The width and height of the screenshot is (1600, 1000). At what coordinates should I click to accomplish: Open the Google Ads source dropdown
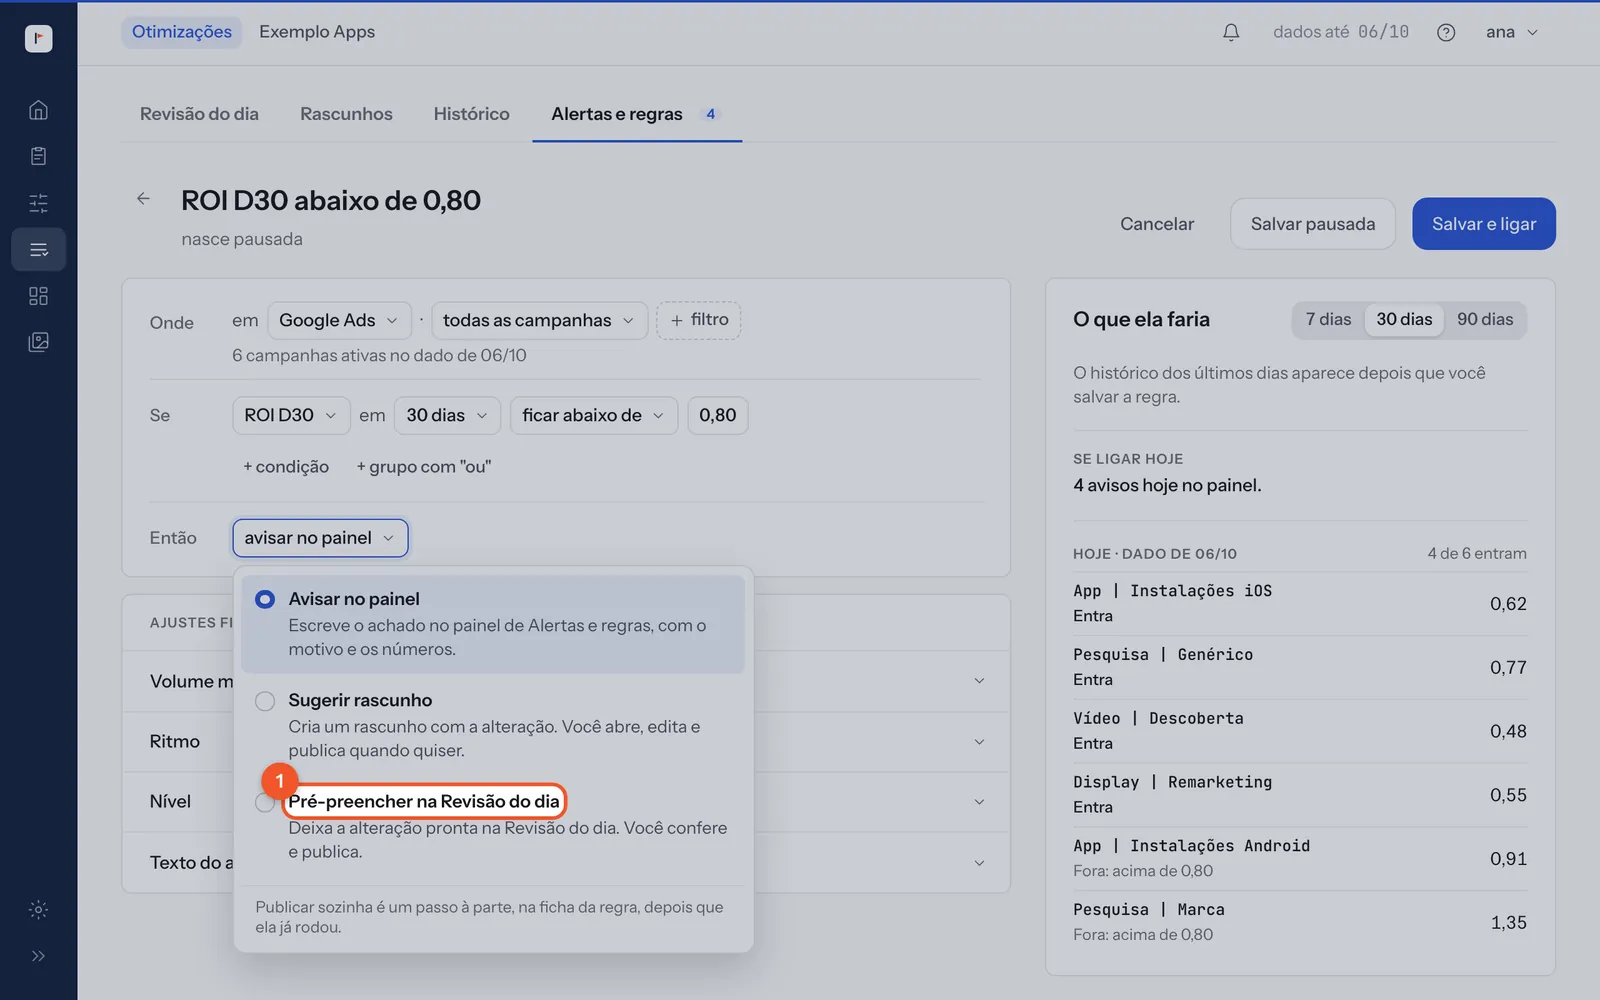(339, 320)
